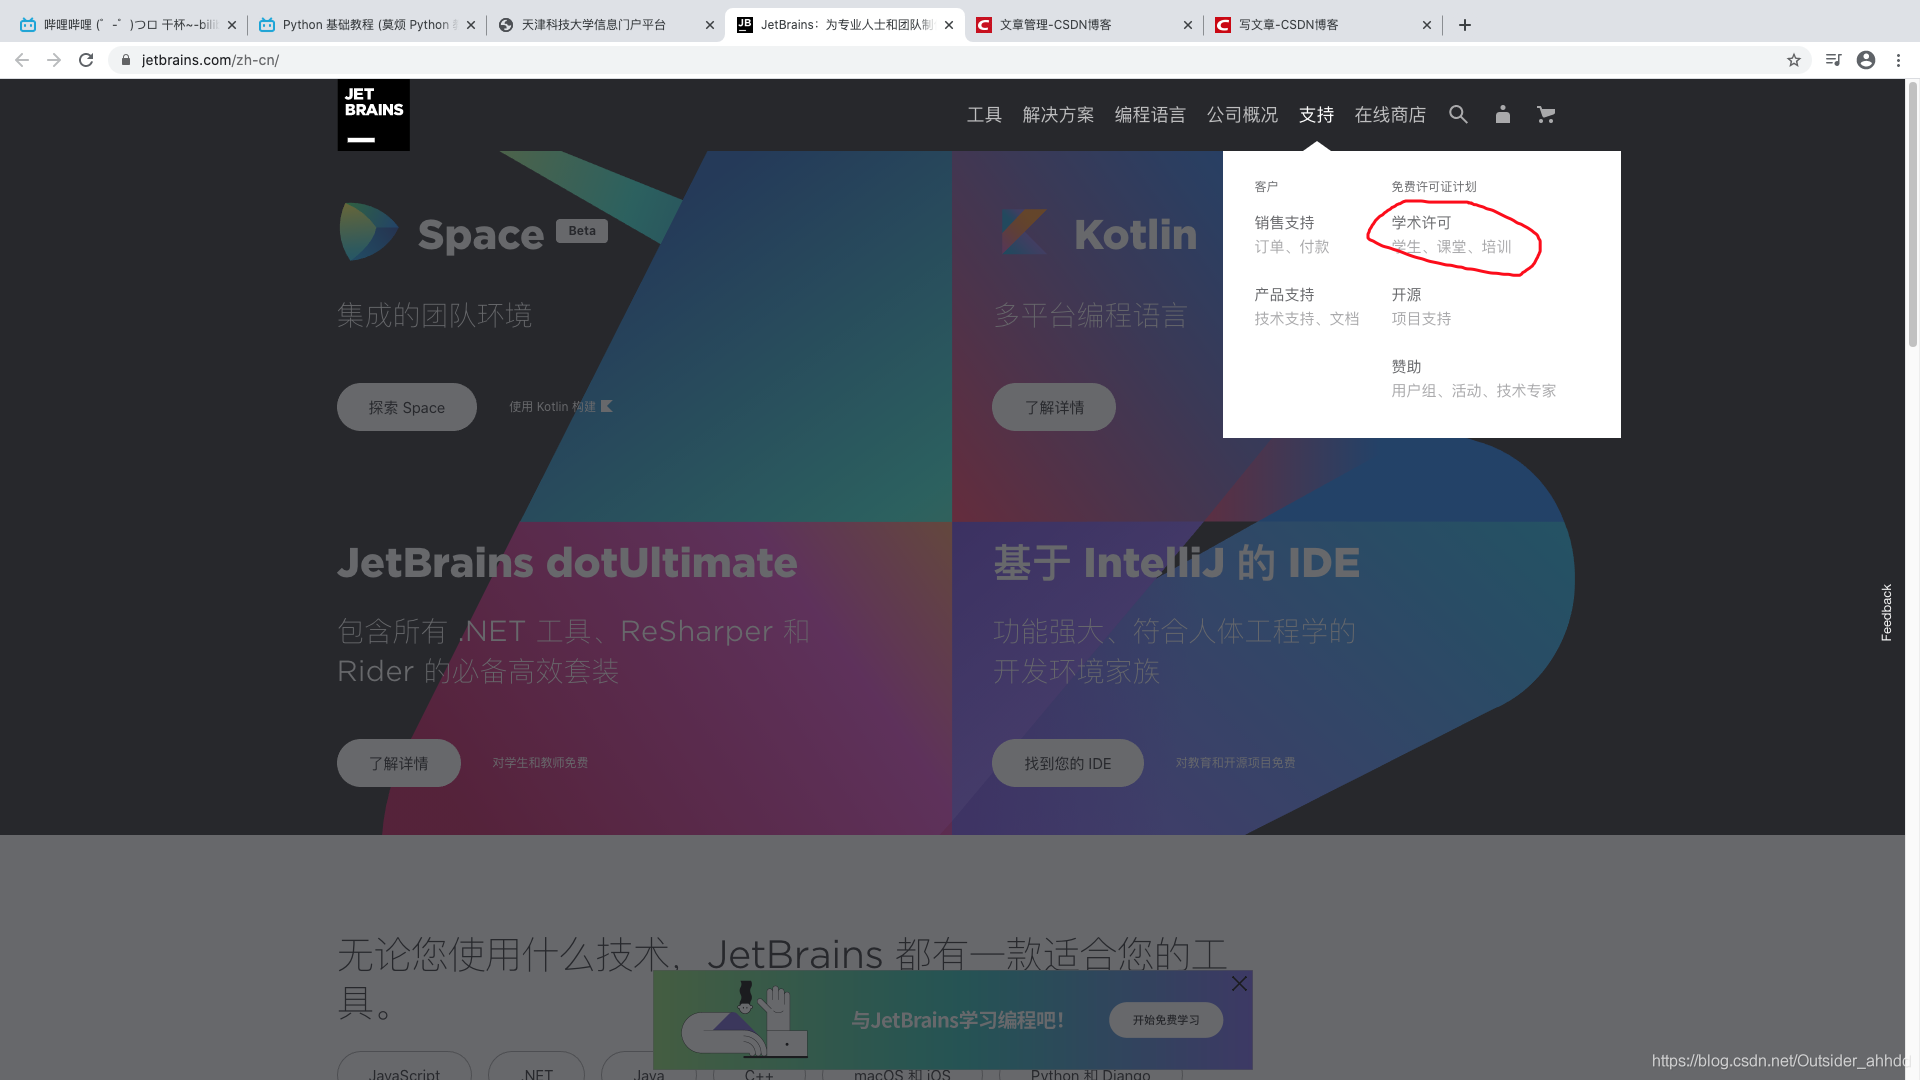
Task: Select the JavaScript technology chip
Action: click(x=405, y=1067)
